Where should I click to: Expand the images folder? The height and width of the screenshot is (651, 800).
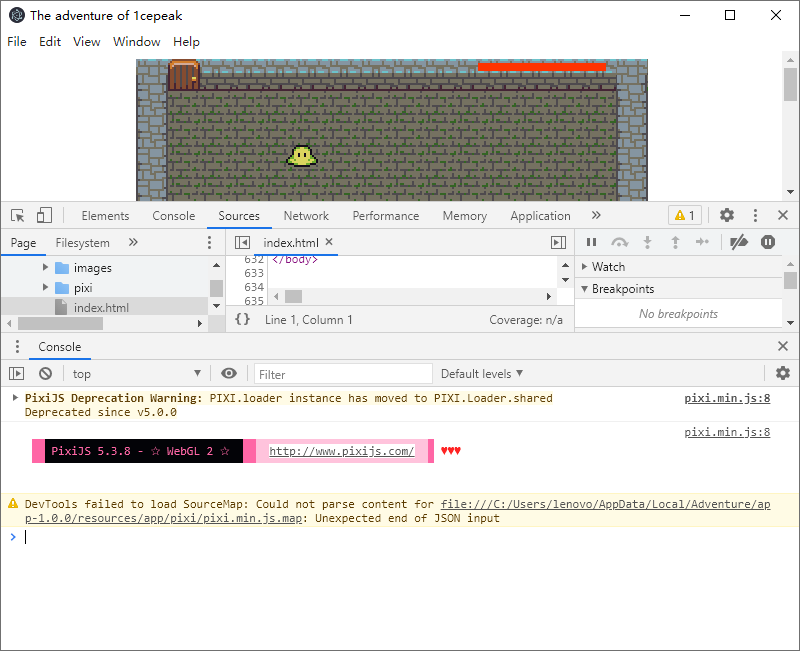(45, 268)
